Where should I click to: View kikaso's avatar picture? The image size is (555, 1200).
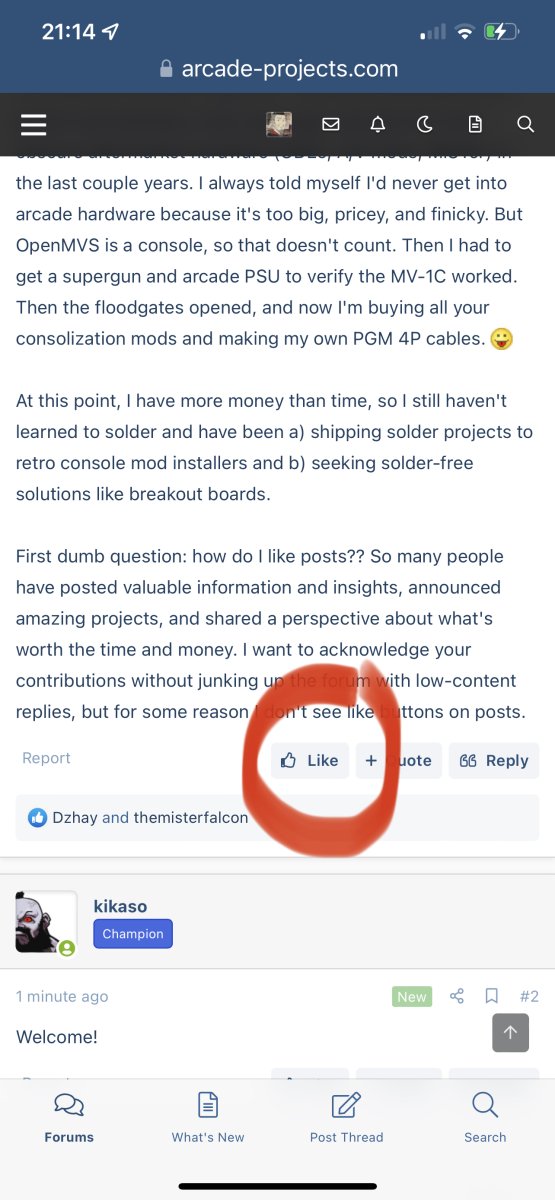pos(46,922)
